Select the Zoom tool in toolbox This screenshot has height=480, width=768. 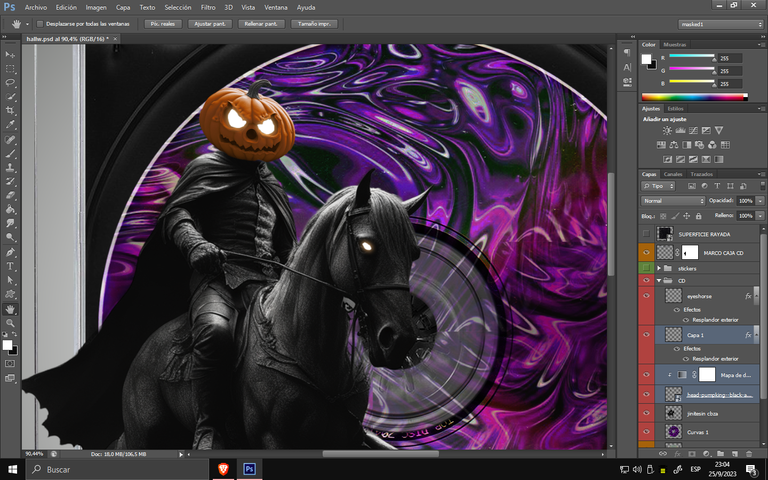(10, 323)
